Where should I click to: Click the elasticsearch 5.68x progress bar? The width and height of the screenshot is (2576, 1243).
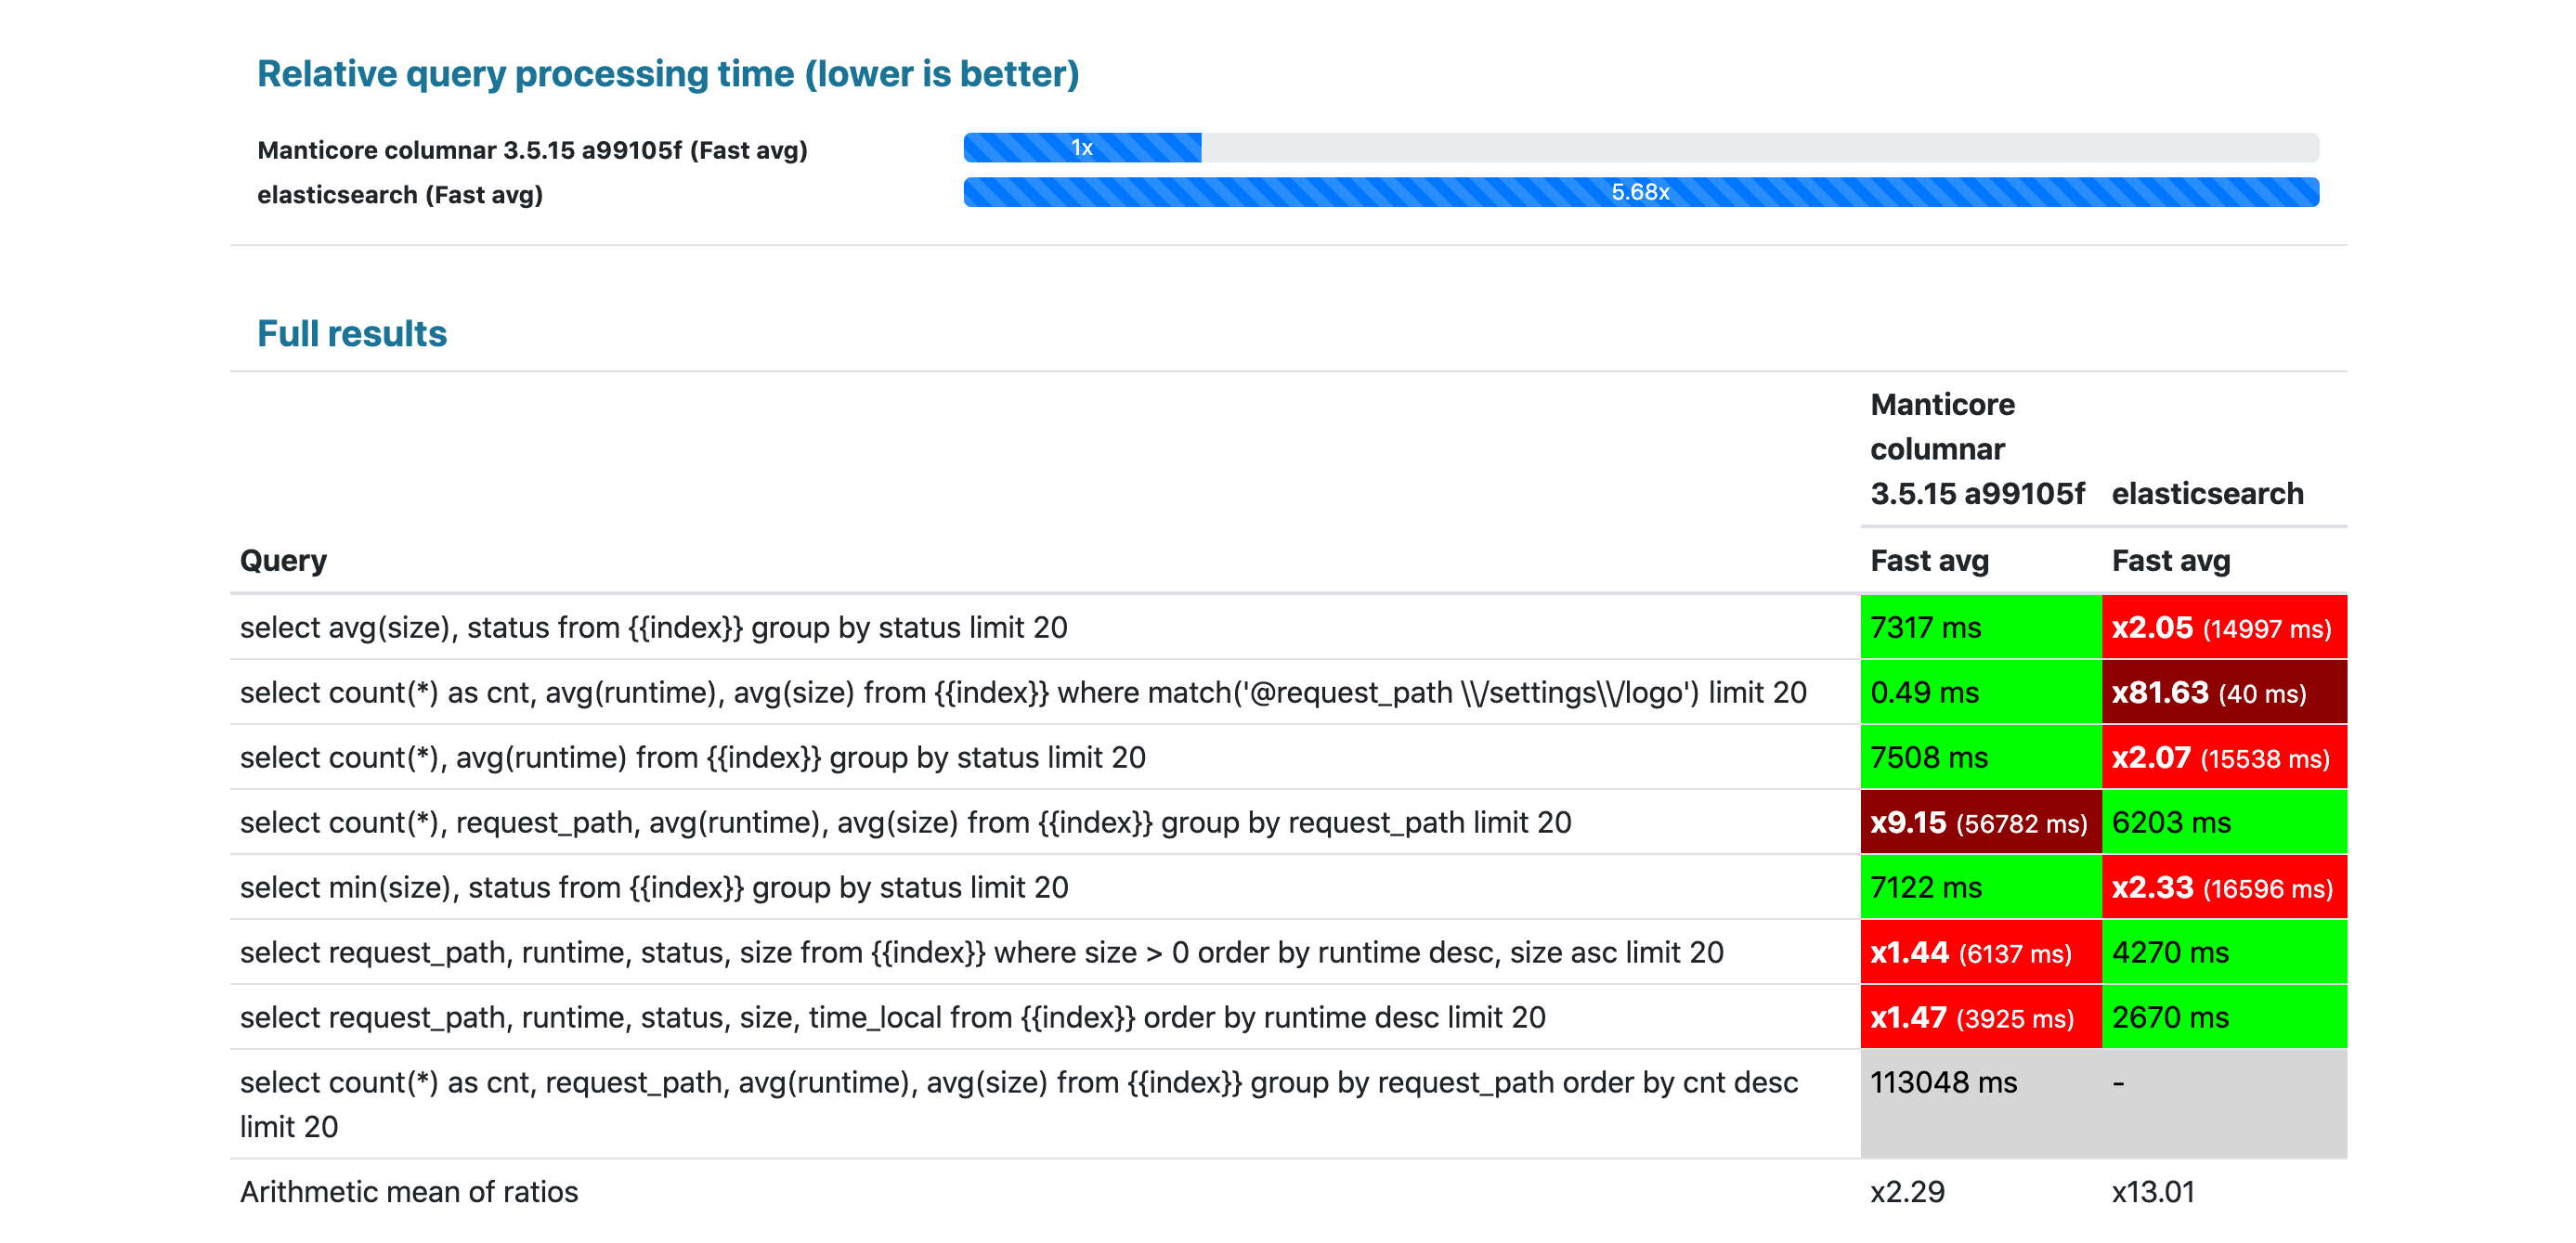click(x=1640, y=192)
